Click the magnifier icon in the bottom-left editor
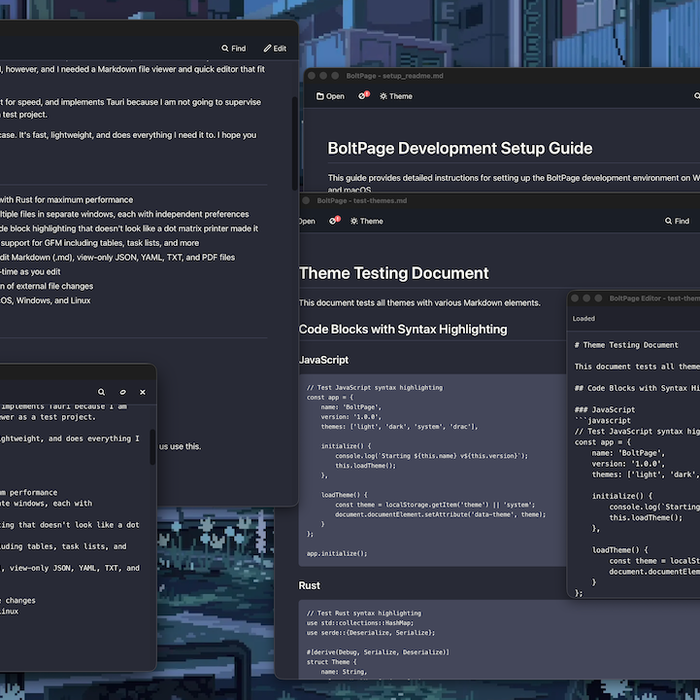Image resolution: width=700 pixels, height=700 pixels. click(101, 393)
